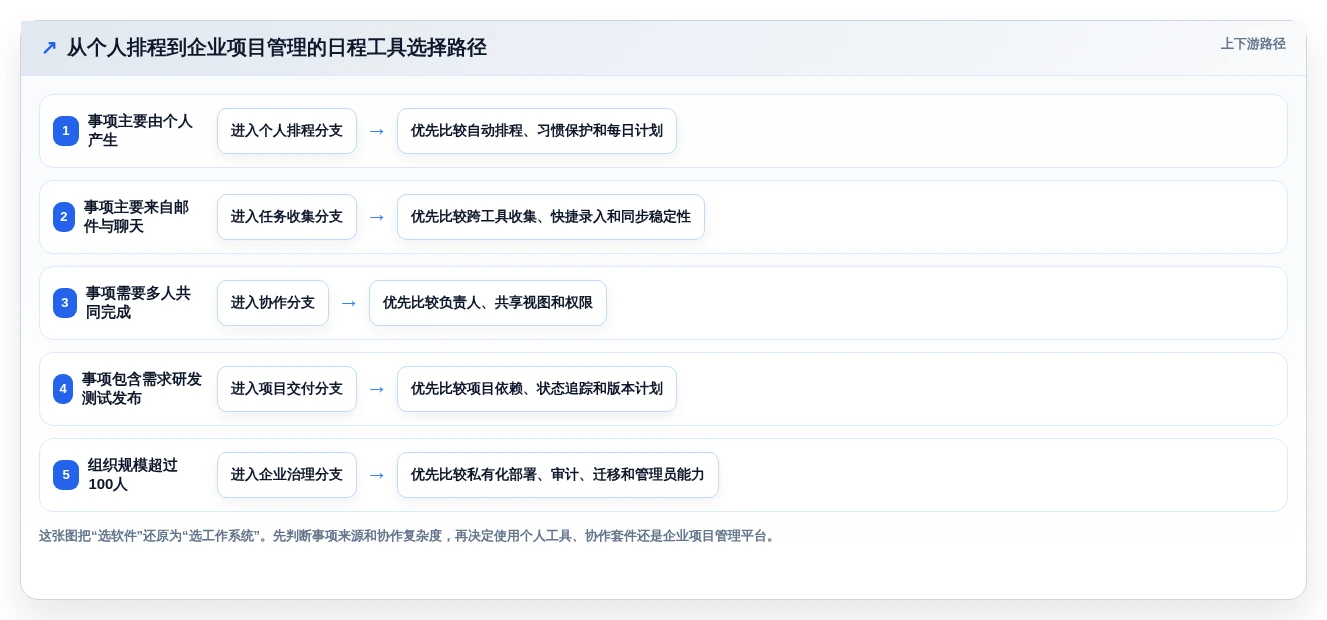Click the text 组织规模超过100人

click(x=133, y=475)
